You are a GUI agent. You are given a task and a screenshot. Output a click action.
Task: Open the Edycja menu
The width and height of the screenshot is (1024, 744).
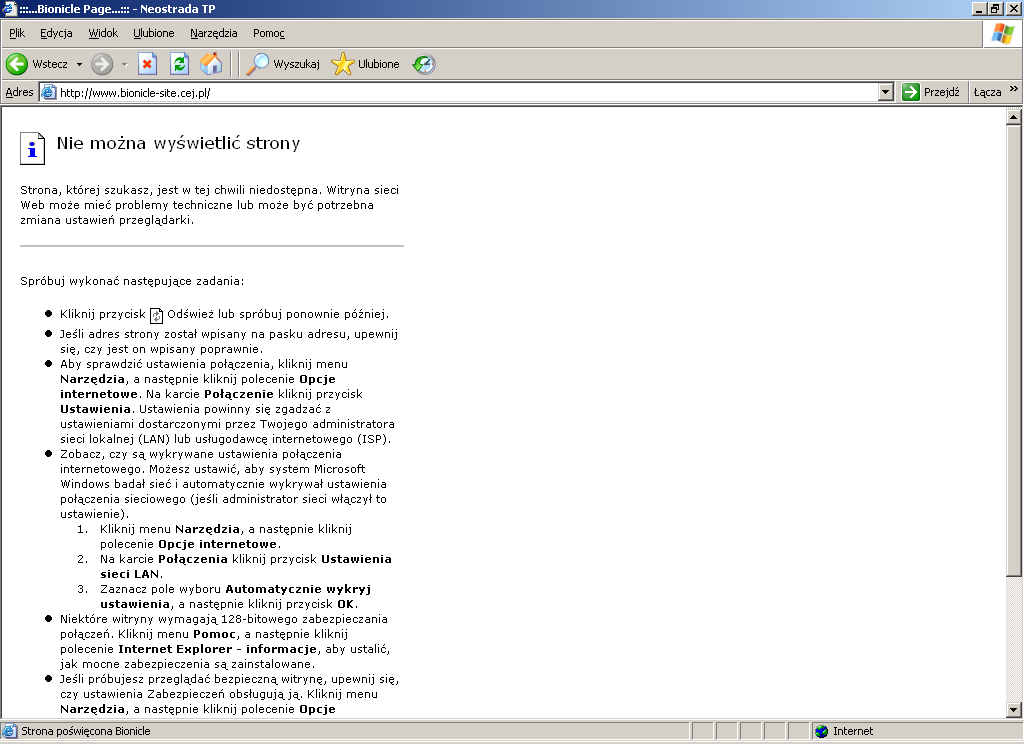click(56, 33)
